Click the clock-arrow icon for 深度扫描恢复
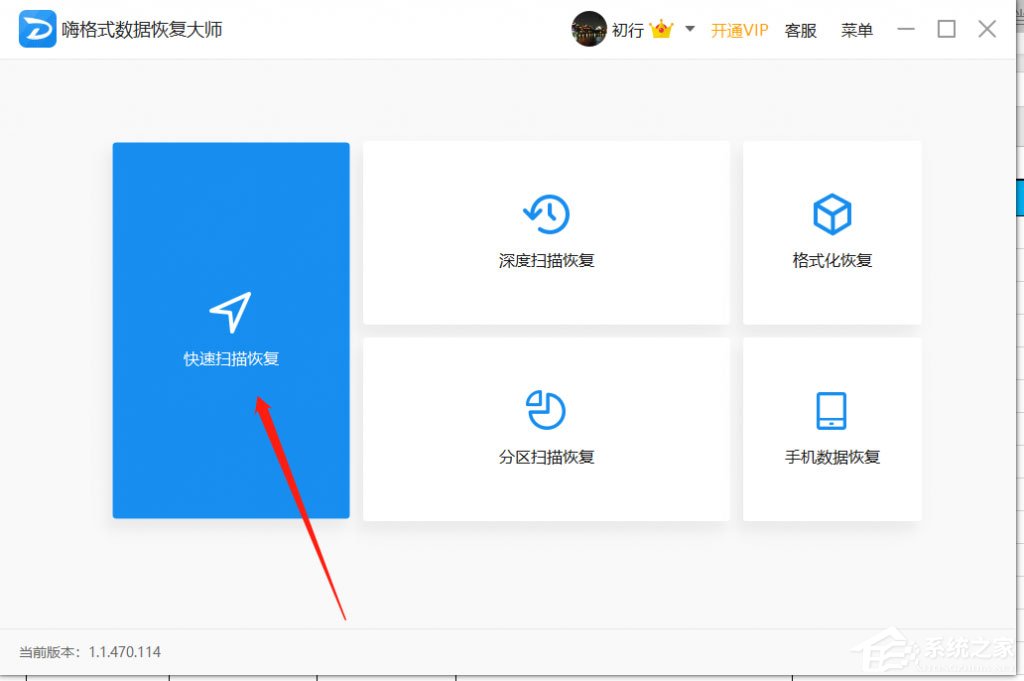The image size is (1024, 681). click(545, 213)
